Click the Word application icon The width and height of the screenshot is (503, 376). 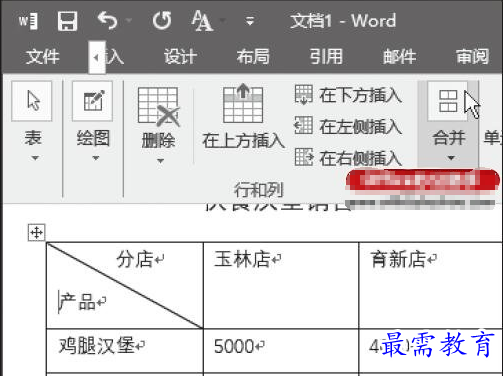[28, 21]
